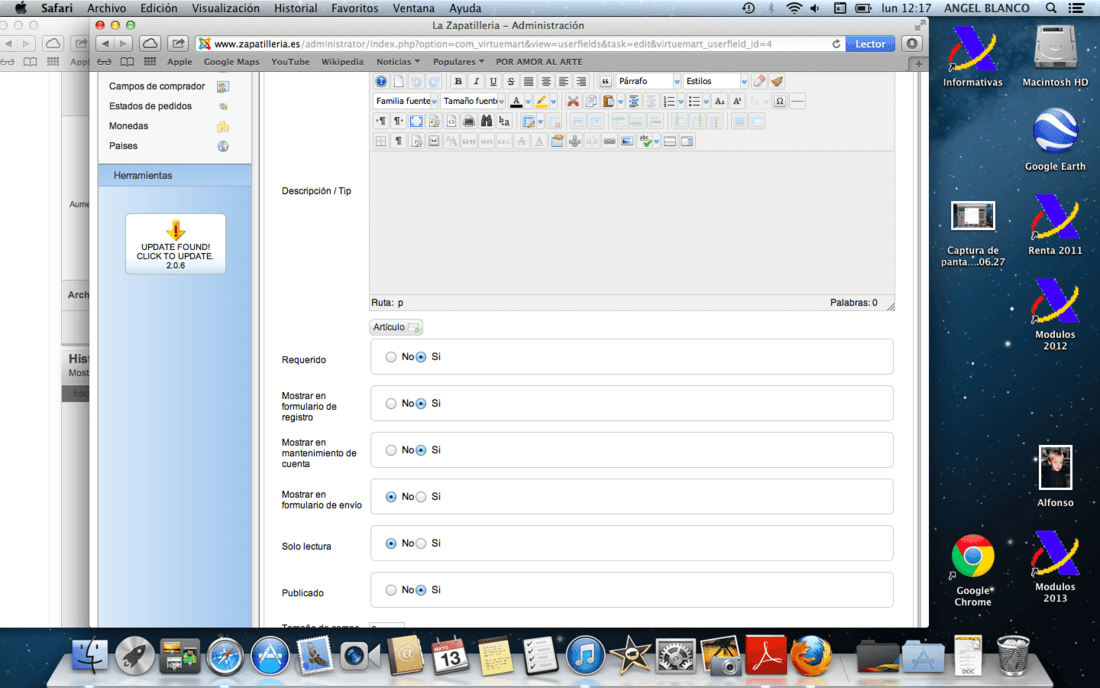Open the Monedas sidebar link
This screenshot has height=688, width=1100.
coord(128,126)
